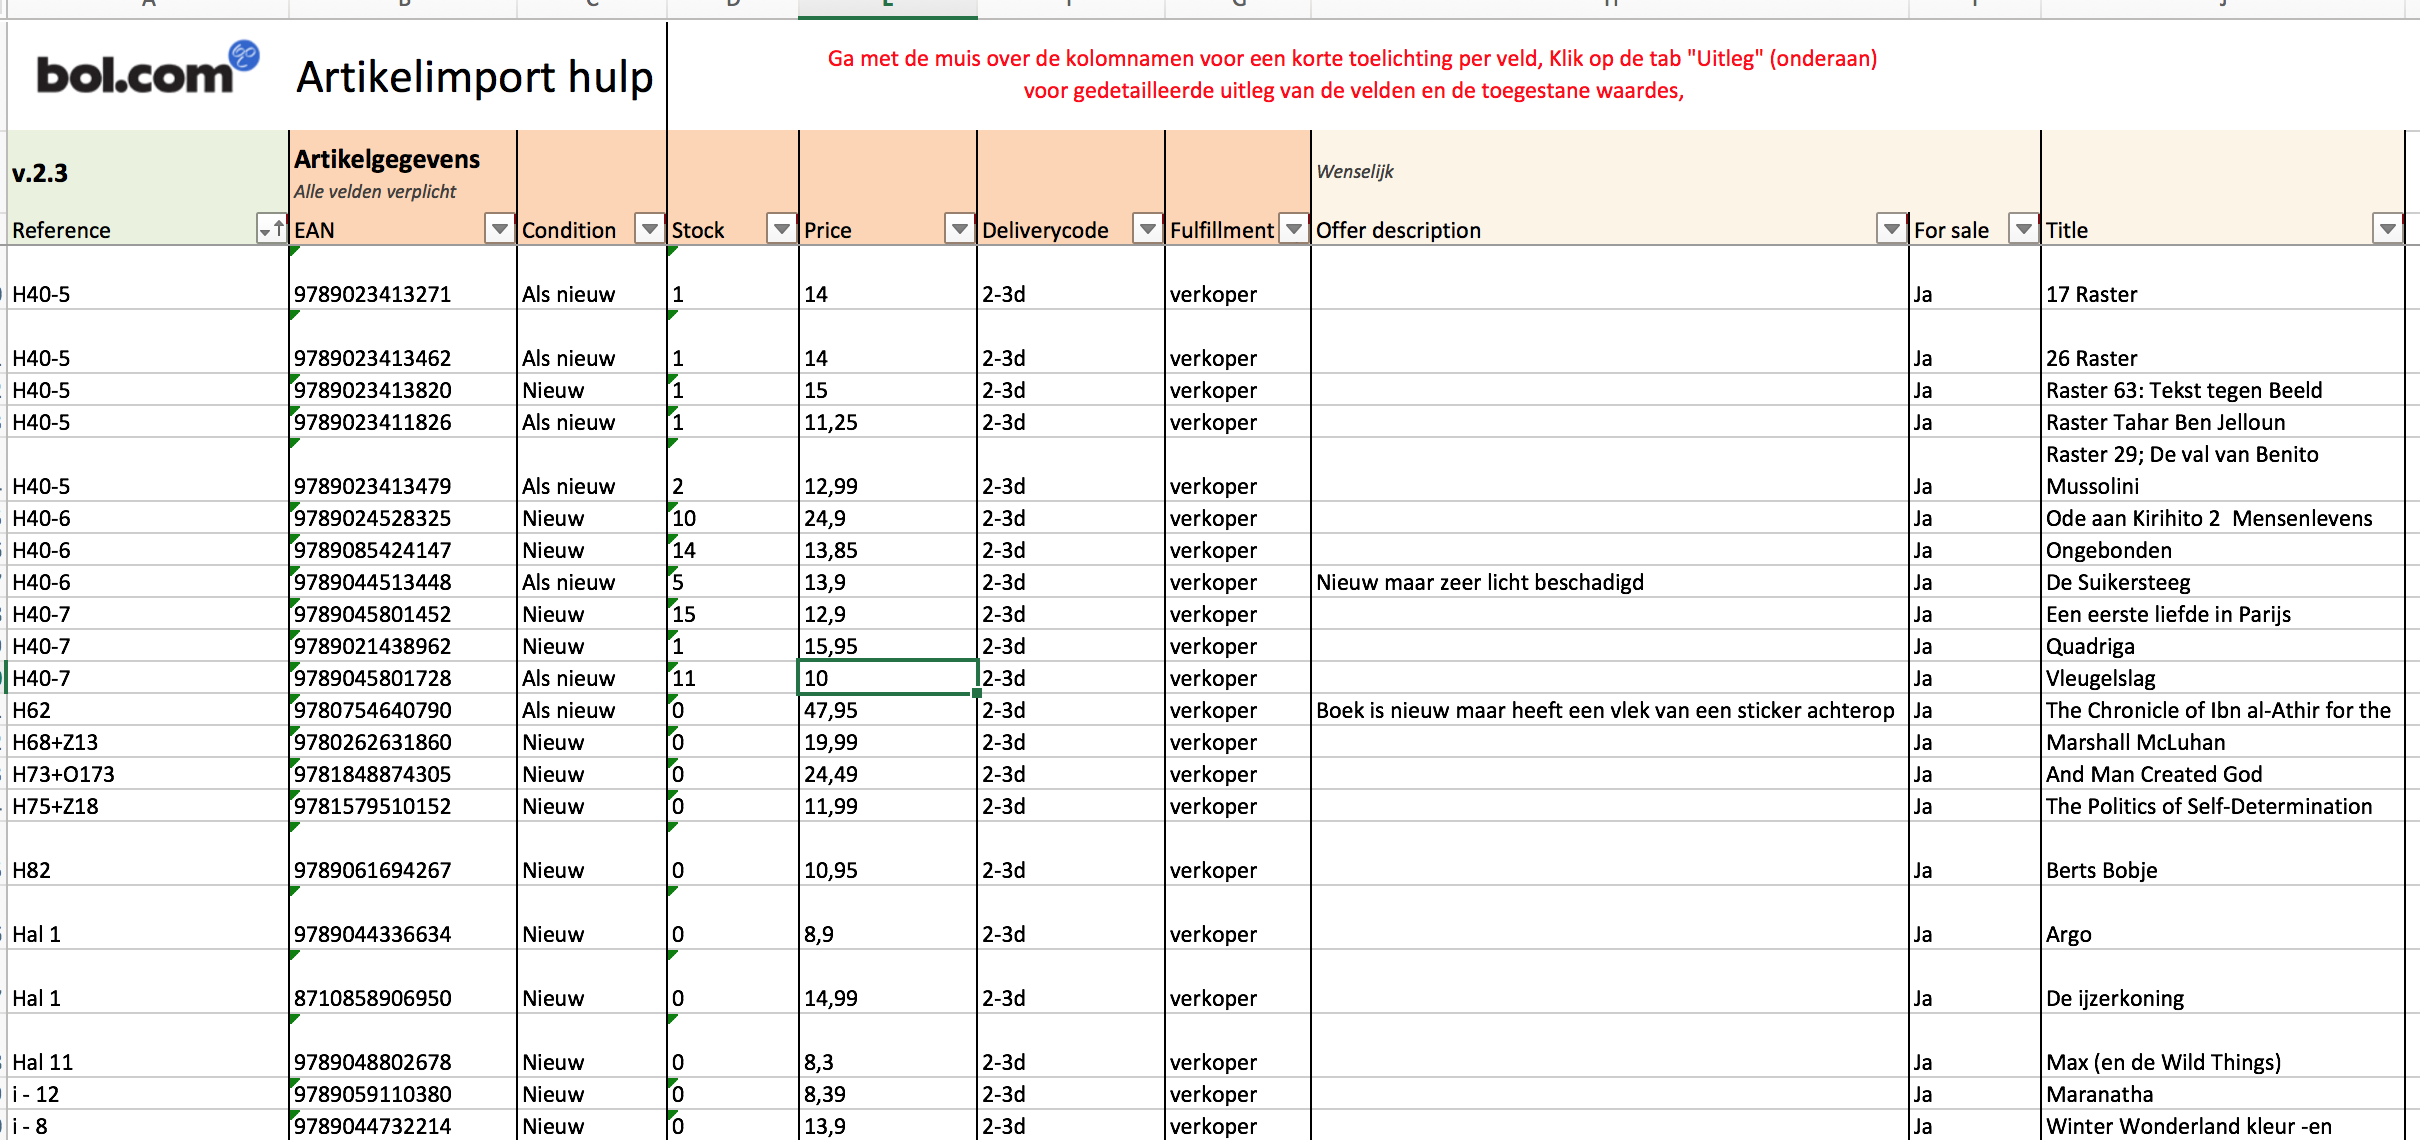Select the stock cell with value 14
2420x1140 pixels.
pyautogui.click(x=733, y=550)
